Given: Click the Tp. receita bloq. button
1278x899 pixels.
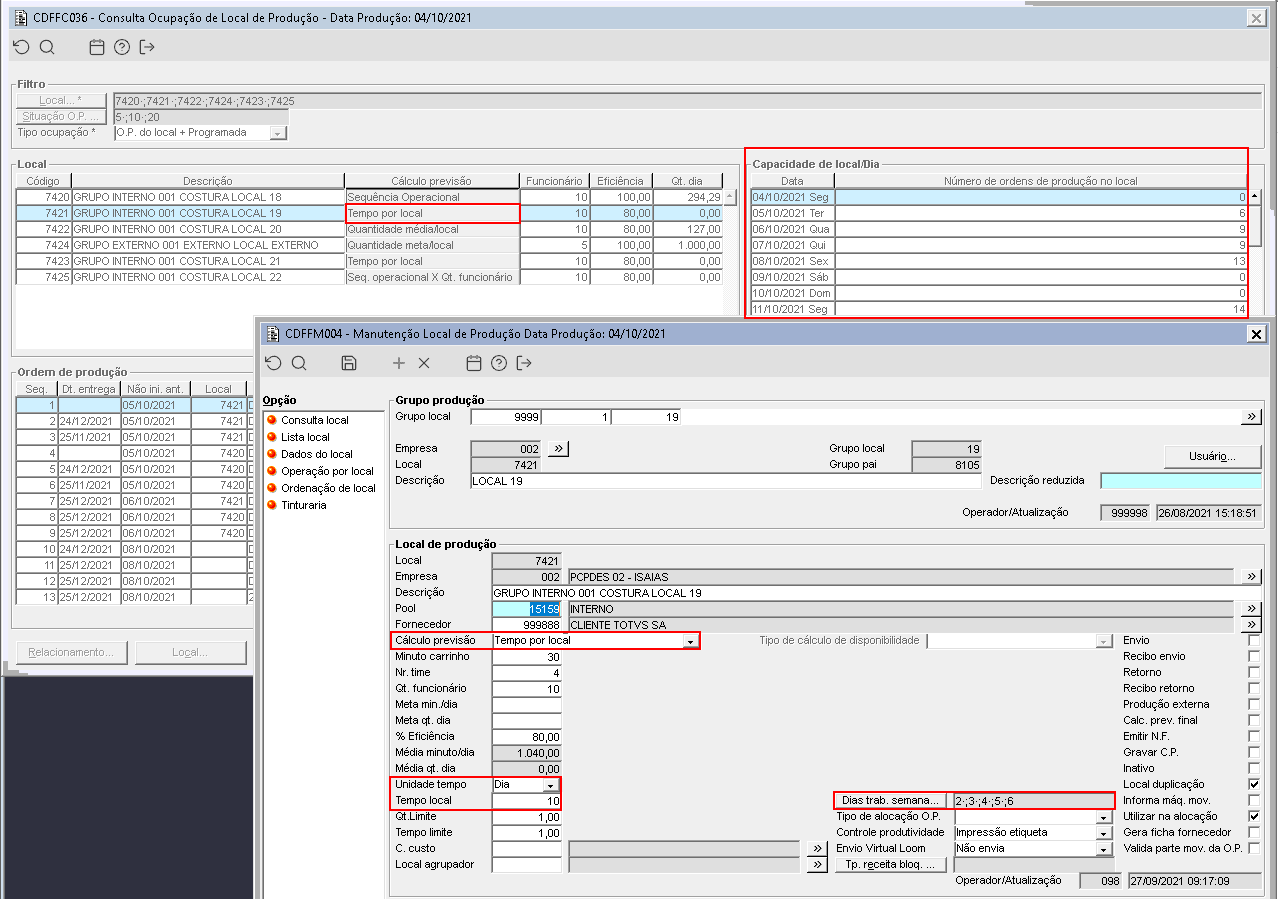Looking at the screenshot, I should point(890,865).
